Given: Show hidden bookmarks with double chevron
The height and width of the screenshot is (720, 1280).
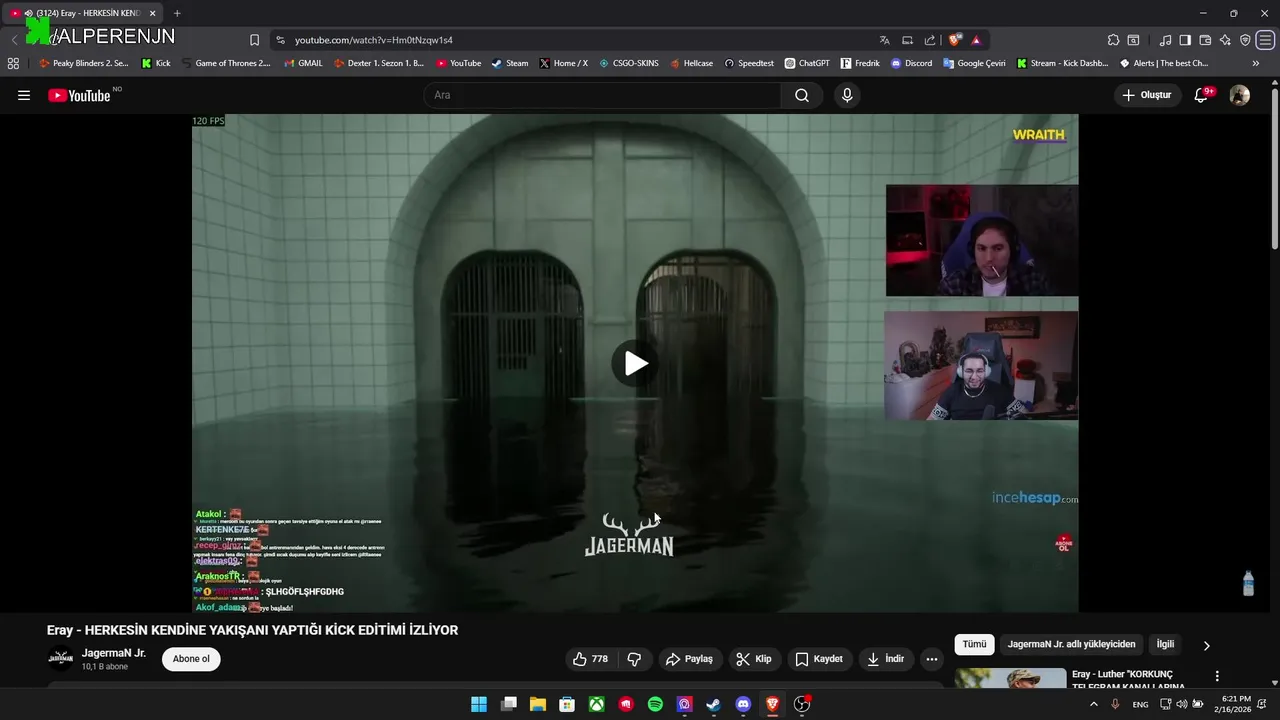Looking at the screenshot, I should pos(1256,63).
